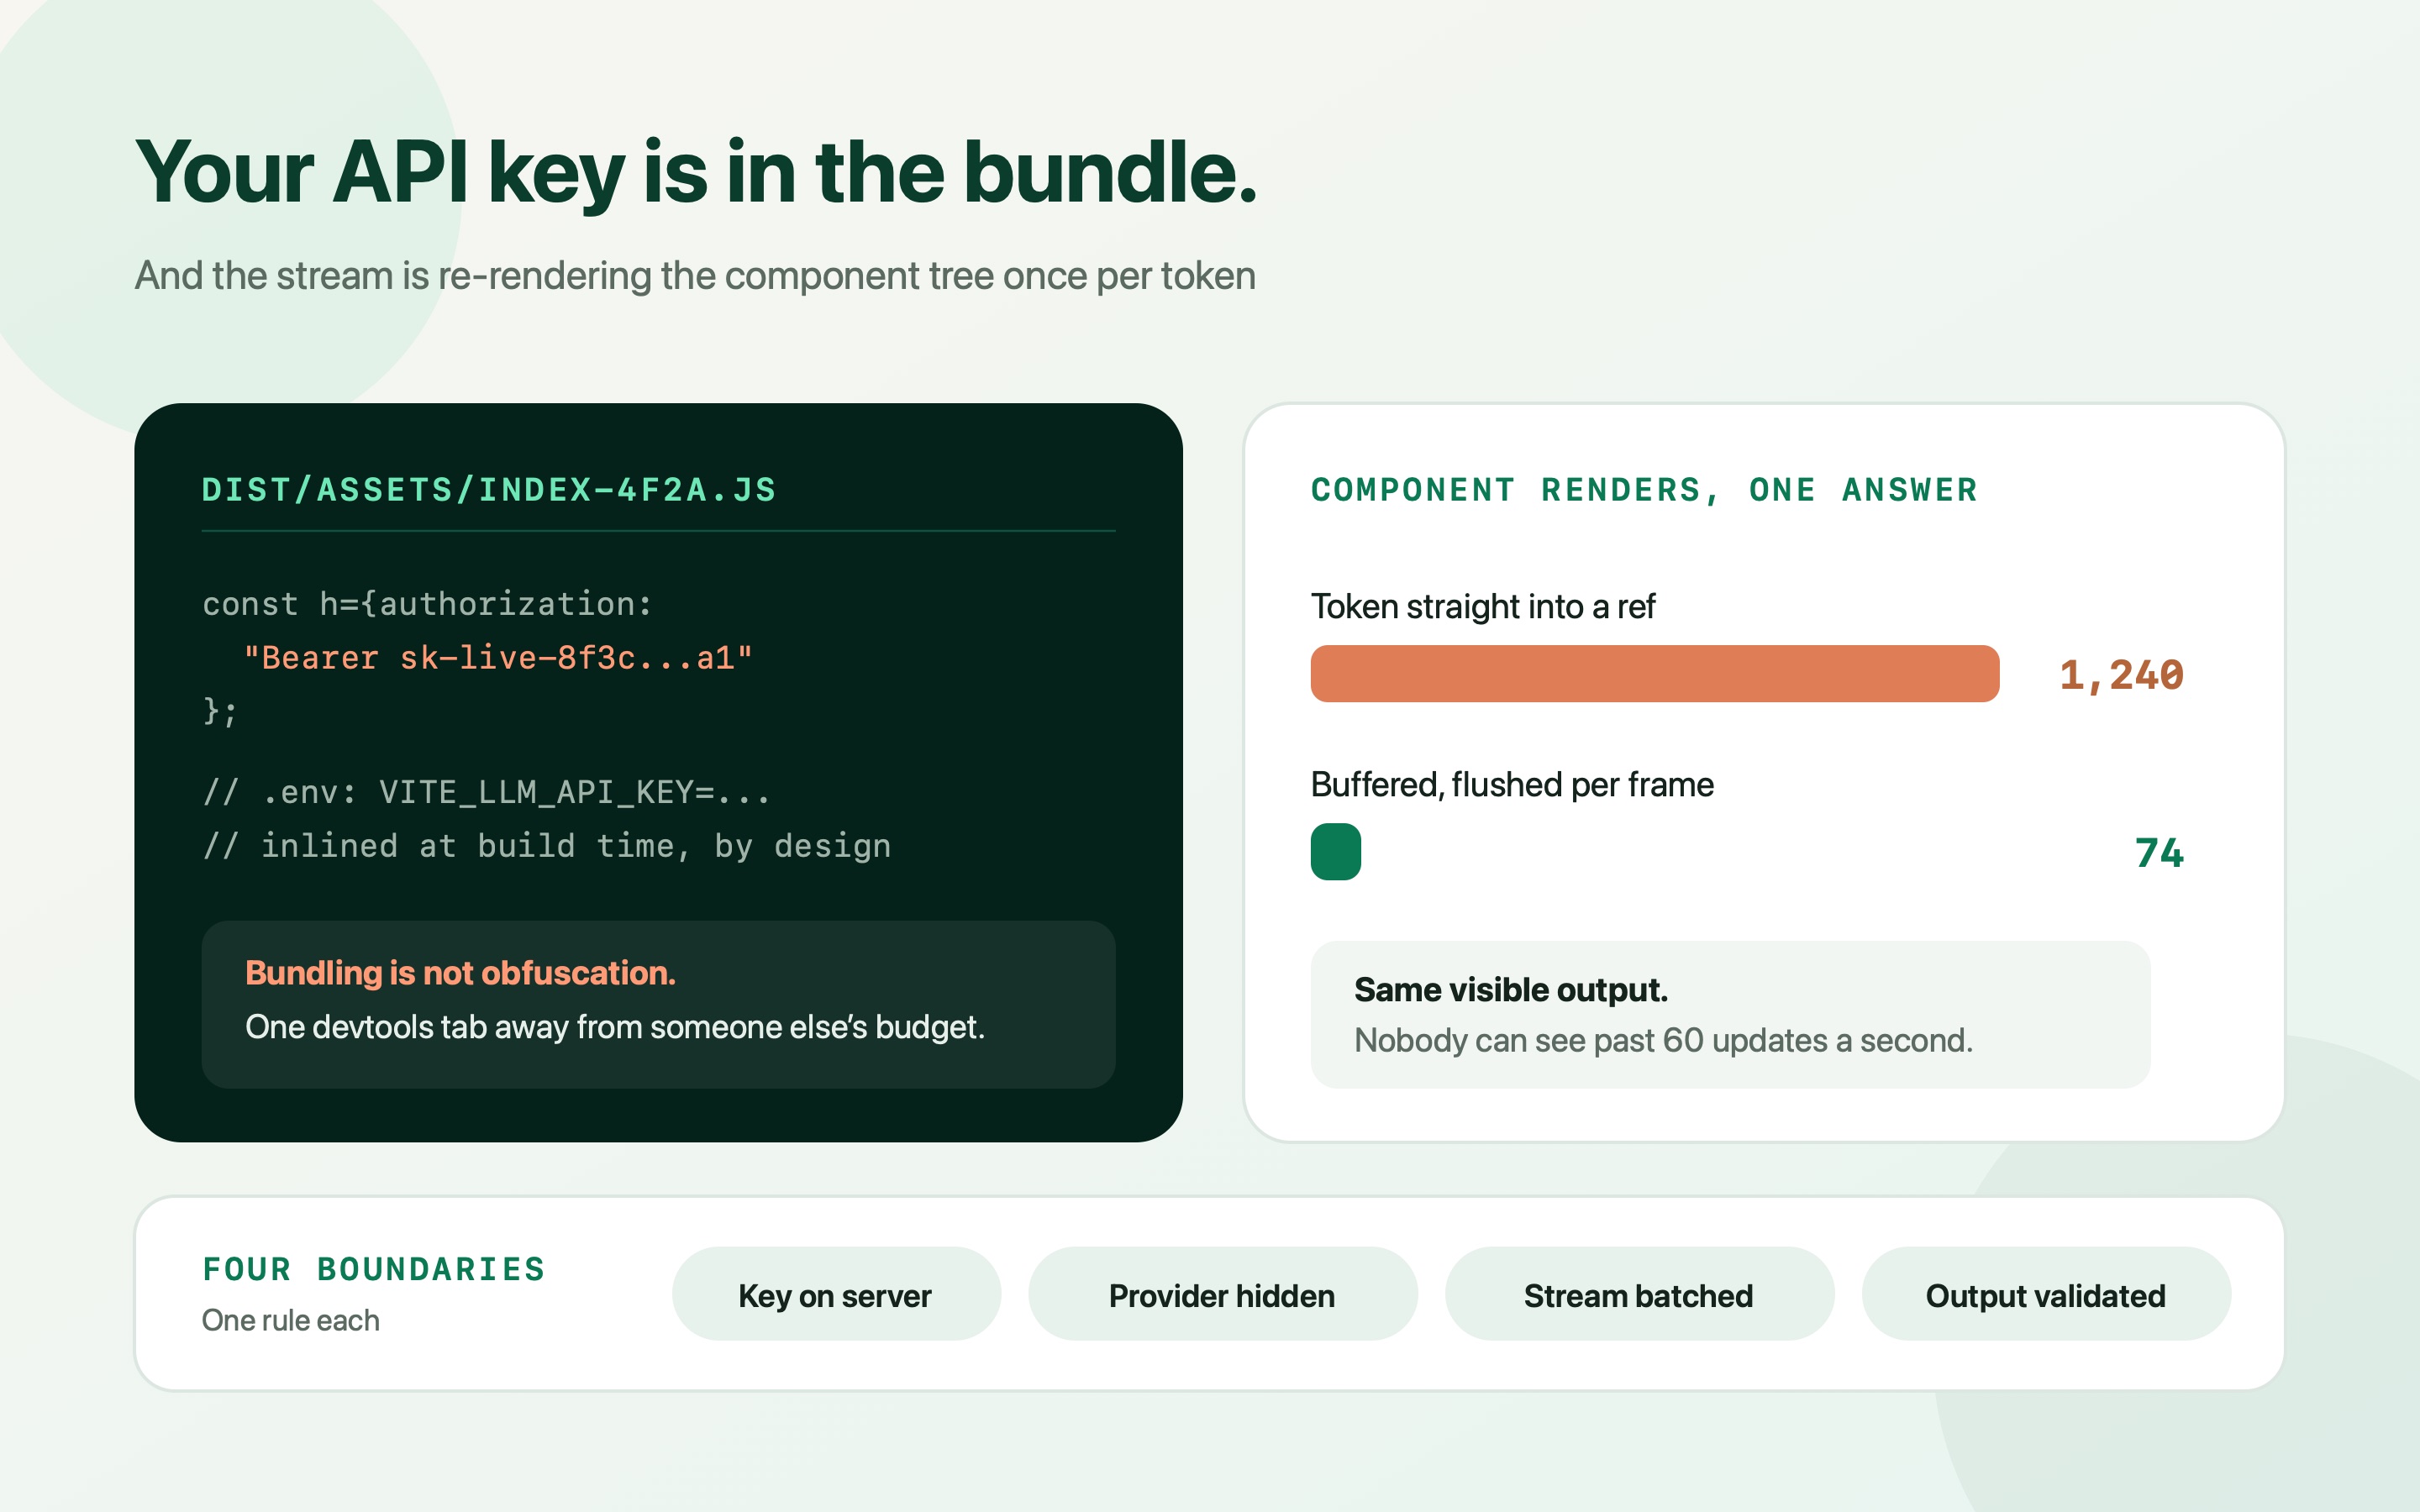
Task: Click 'Same visible output.' note heading
Action: point(1511,990)
